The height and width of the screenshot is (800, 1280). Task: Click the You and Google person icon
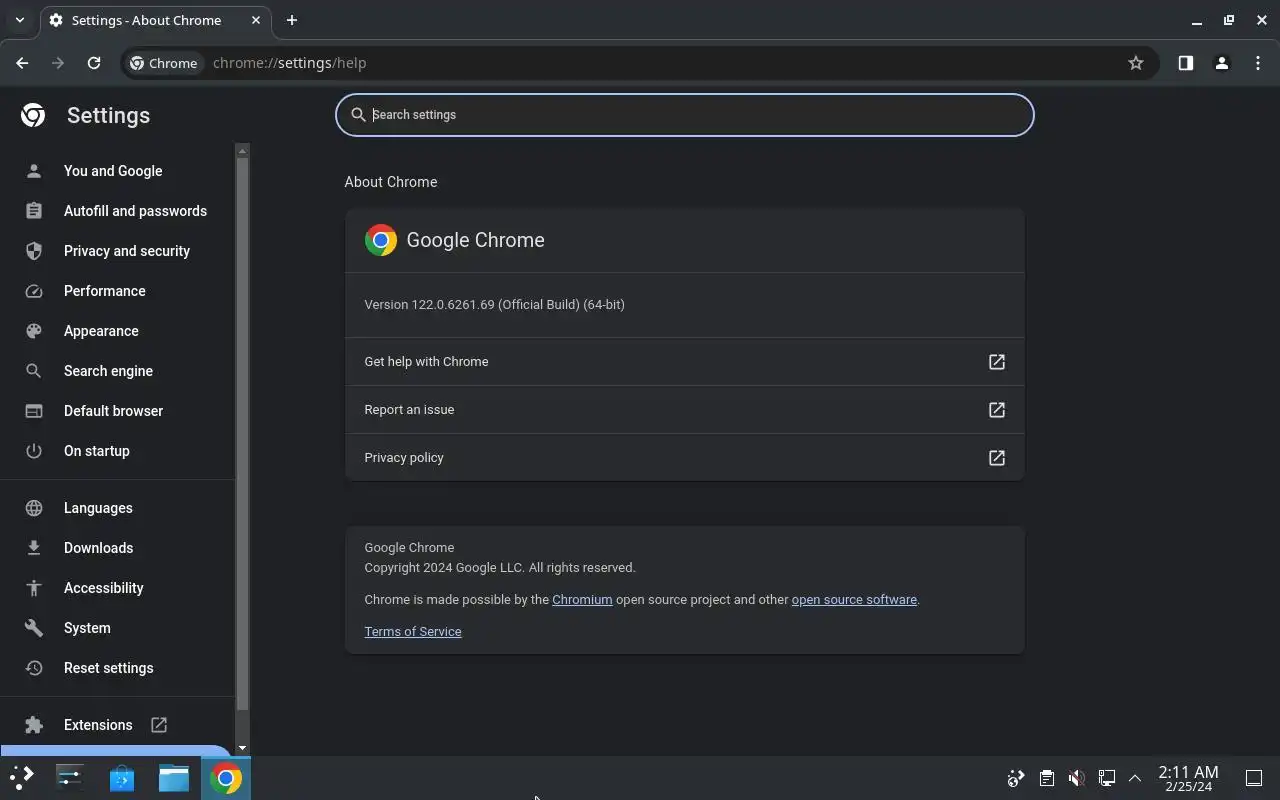click(34, 171)
